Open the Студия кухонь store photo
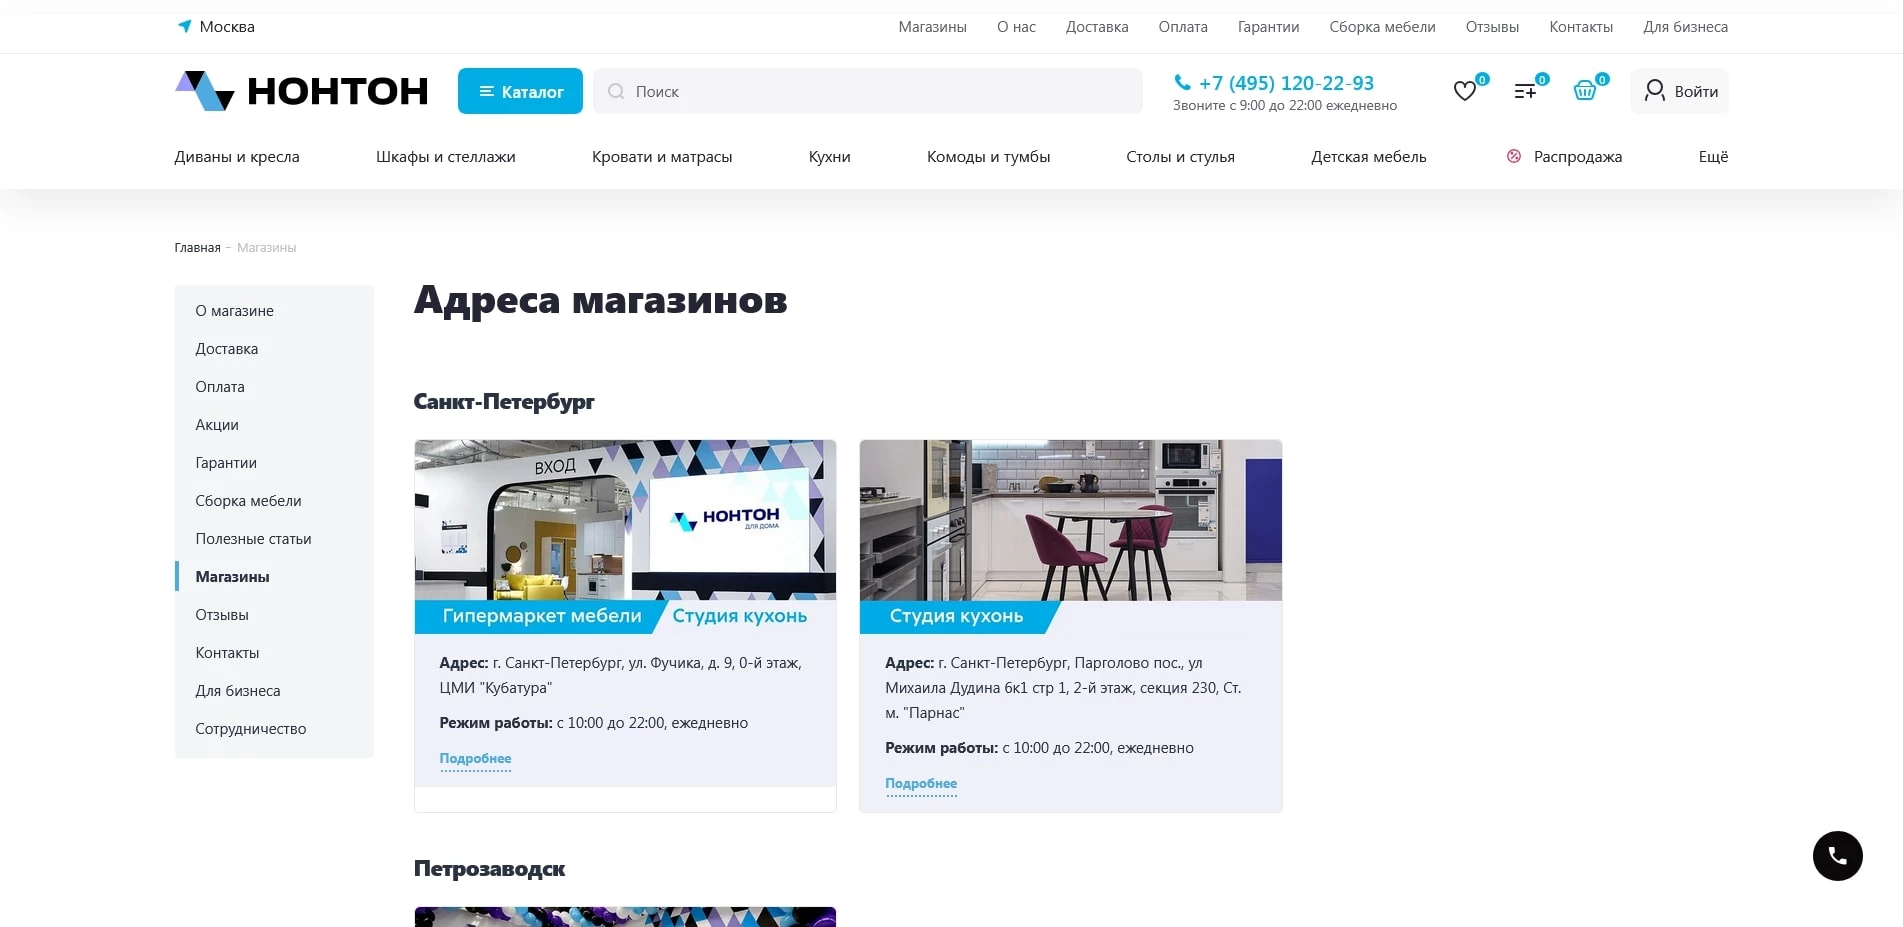The height and width of the screenshot is (927, 1903). pyautogui.click(x=1070, y=520)
